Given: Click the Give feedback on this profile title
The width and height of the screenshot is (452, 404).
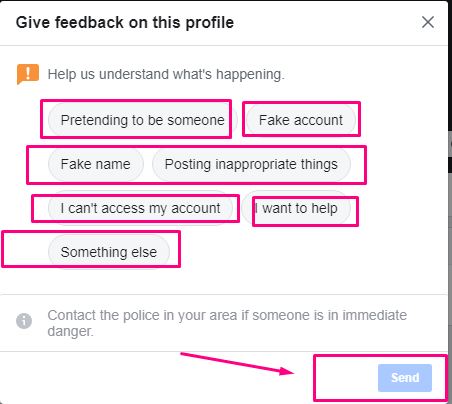Looking at the screenshot, I should (x=125, y=23).
